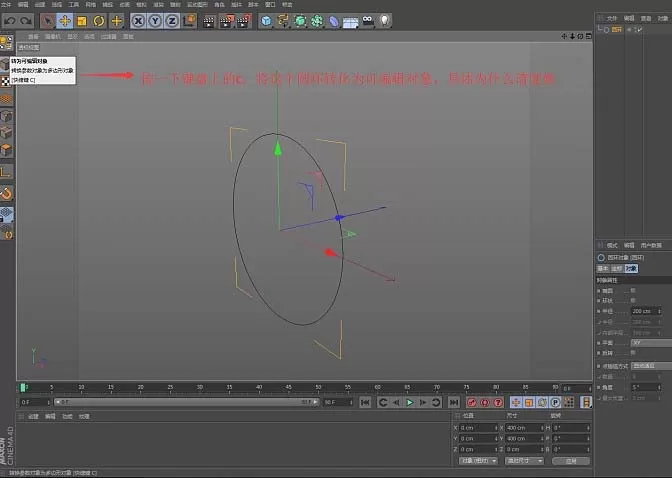The image size is (672, 478).
Task: Toggle the autokeying red button
Action: (x=485, y=403)
